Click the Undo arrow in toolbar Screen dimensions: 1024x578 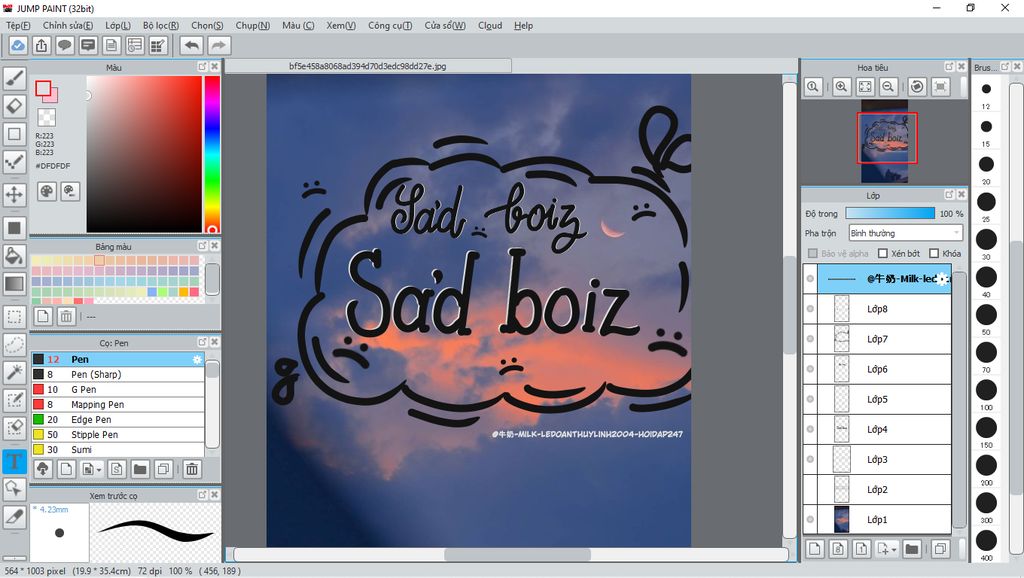pyautogui.click(x=191, y=45)
